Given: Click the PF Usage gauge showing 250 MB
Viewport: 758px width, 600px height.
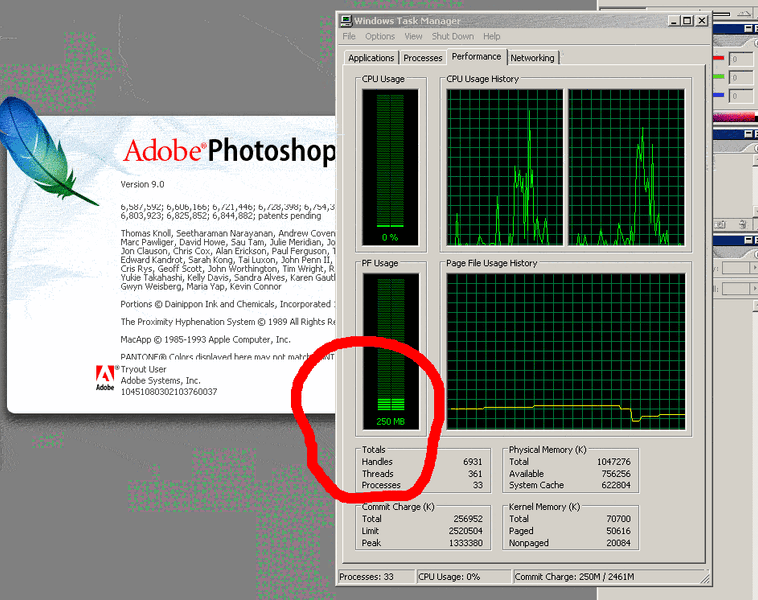Looking at the screenshot, I should tap(390, 351).
